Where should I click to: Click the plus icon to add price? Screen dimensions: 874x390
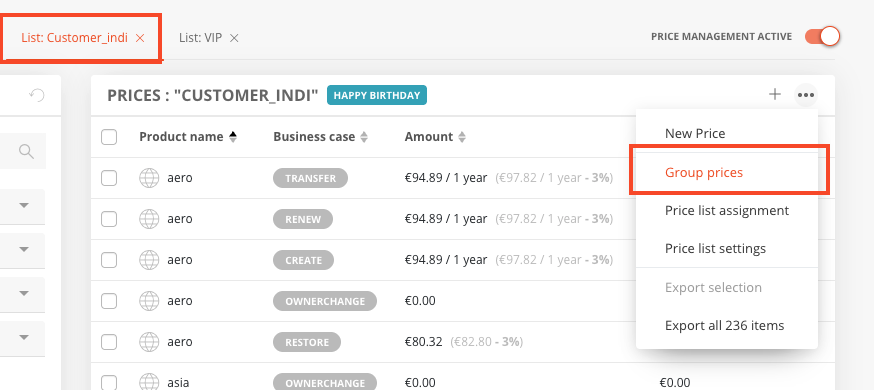point(775,95)
